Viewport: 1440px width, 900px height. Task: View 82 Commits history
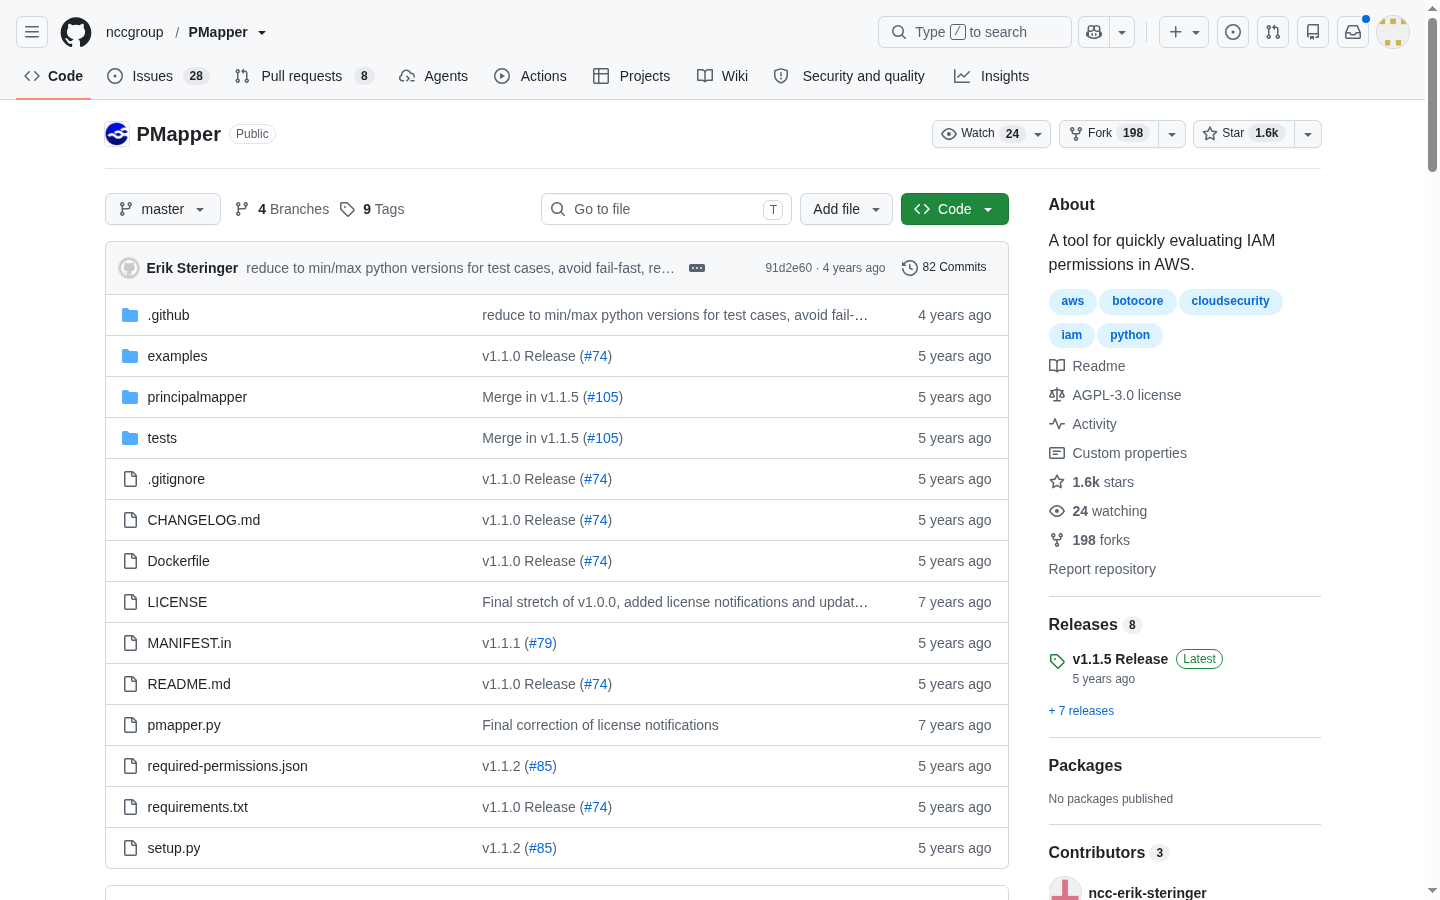(x=944, y=267)
